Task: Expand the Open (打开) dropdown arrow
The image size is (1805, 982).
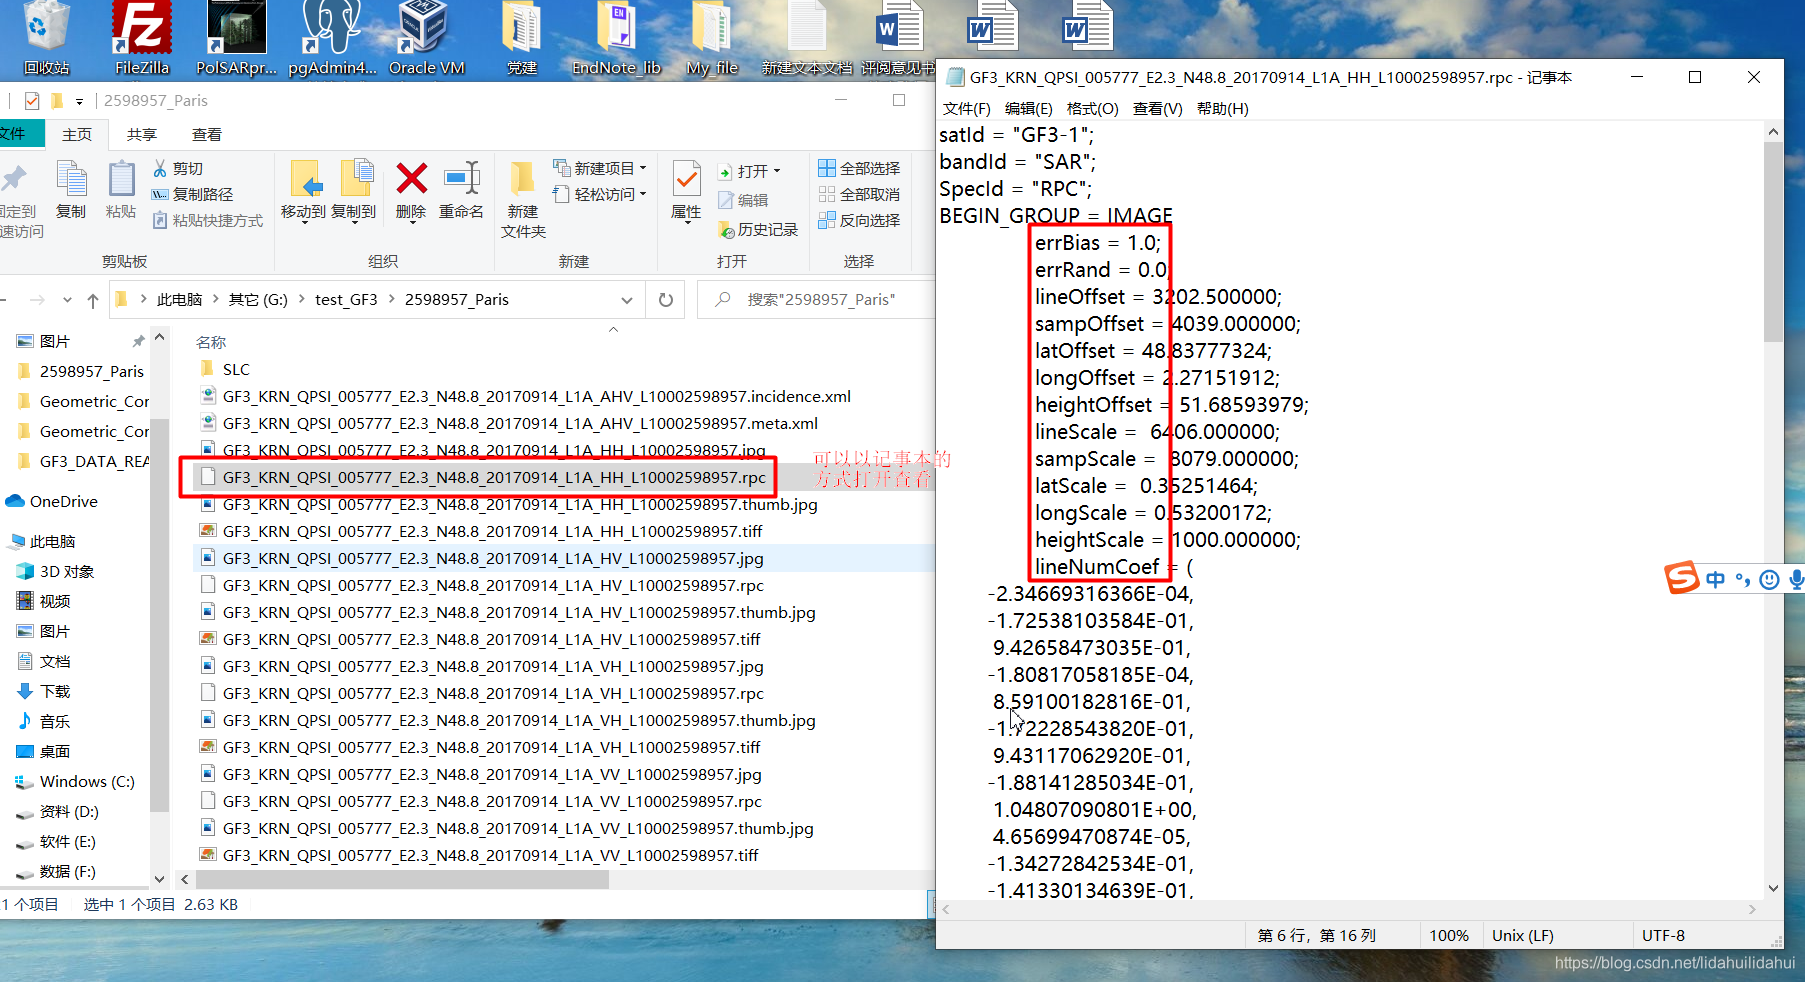Action: pyautogui.click(x=777, y=171)
